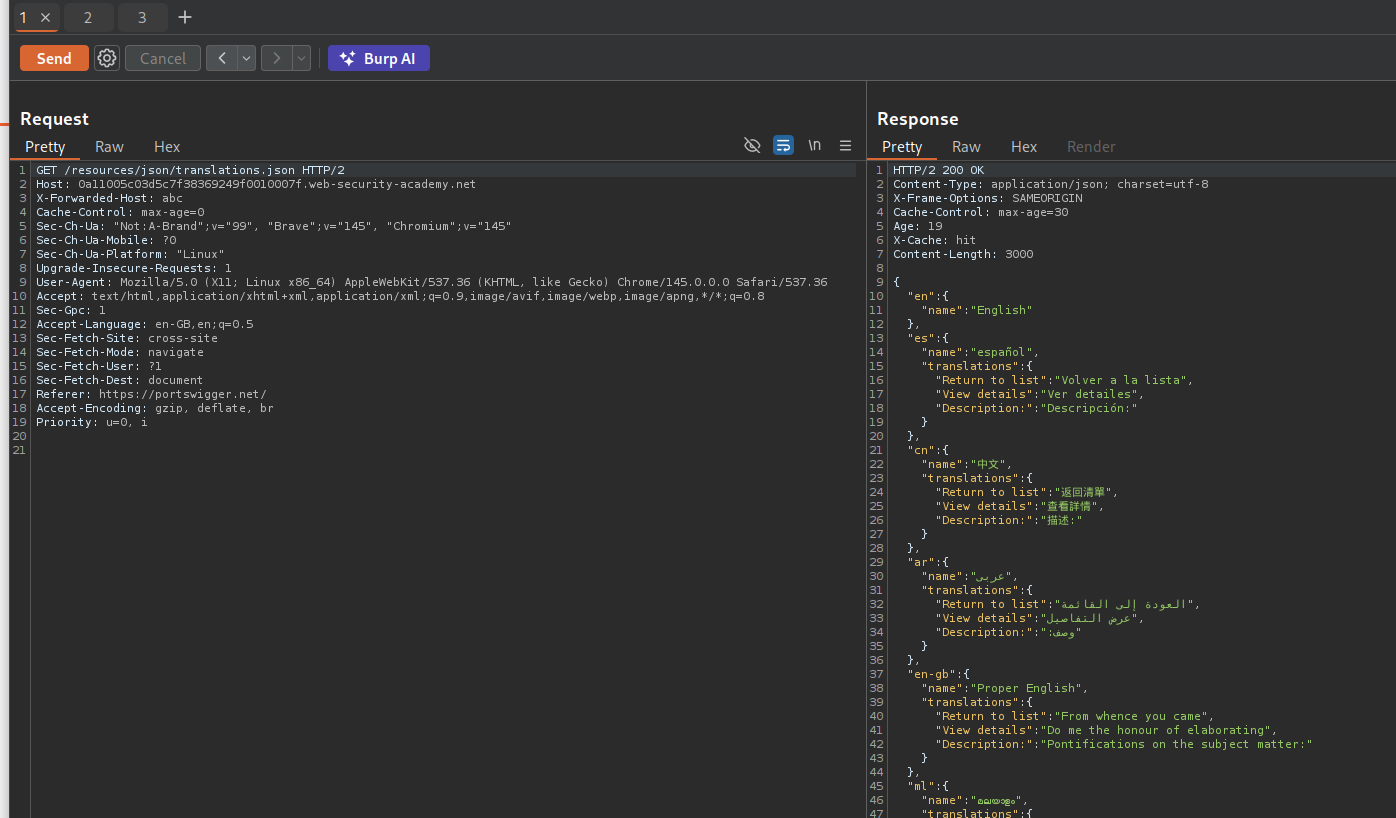Open the response Hex view tab
Image resolution: width=1396 pixels, height=818 pixels.
1024,146
